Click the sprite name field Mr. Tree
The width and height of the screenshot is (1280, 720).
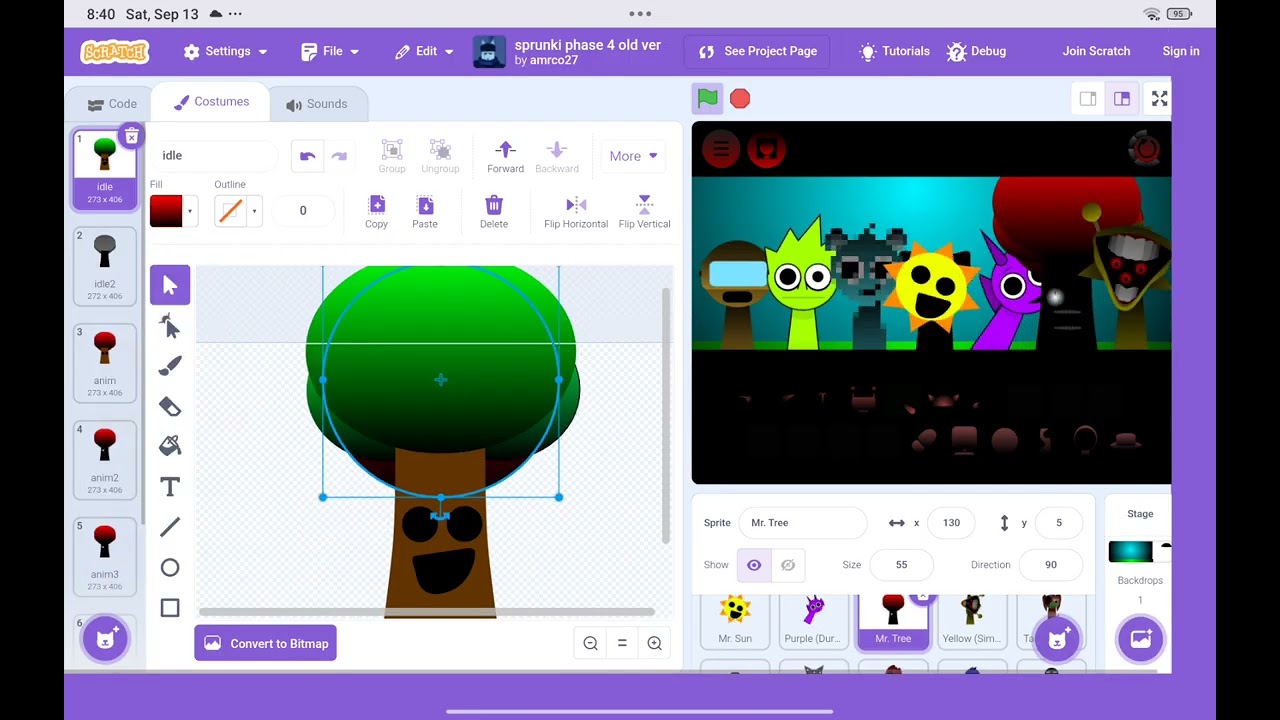802,523
